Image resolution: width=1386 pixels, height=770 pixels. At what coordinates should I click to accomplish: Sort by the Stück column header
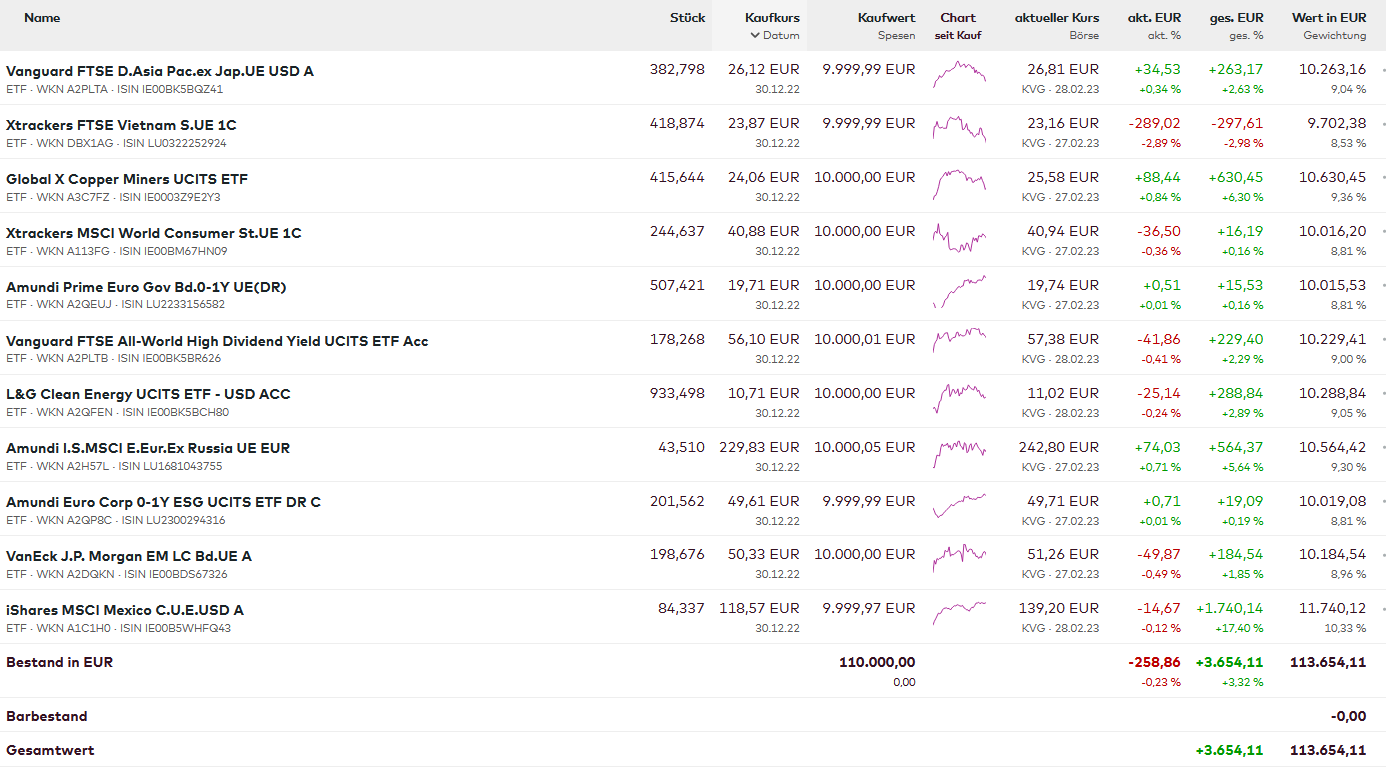687,18
